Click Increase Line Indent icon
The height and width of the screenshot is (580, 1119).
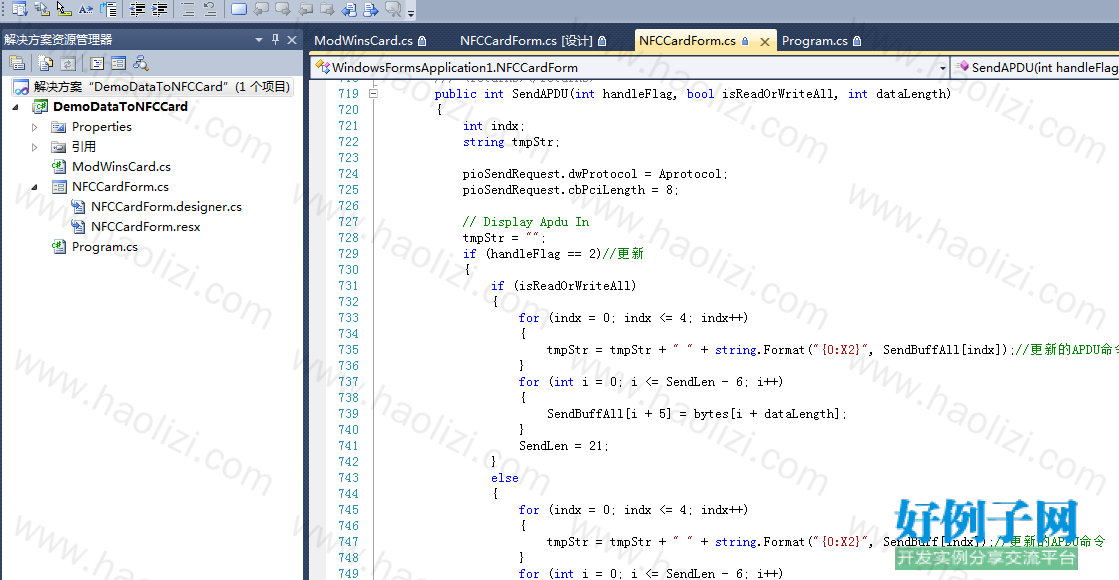pyautogui.click(x=160, y=9)
